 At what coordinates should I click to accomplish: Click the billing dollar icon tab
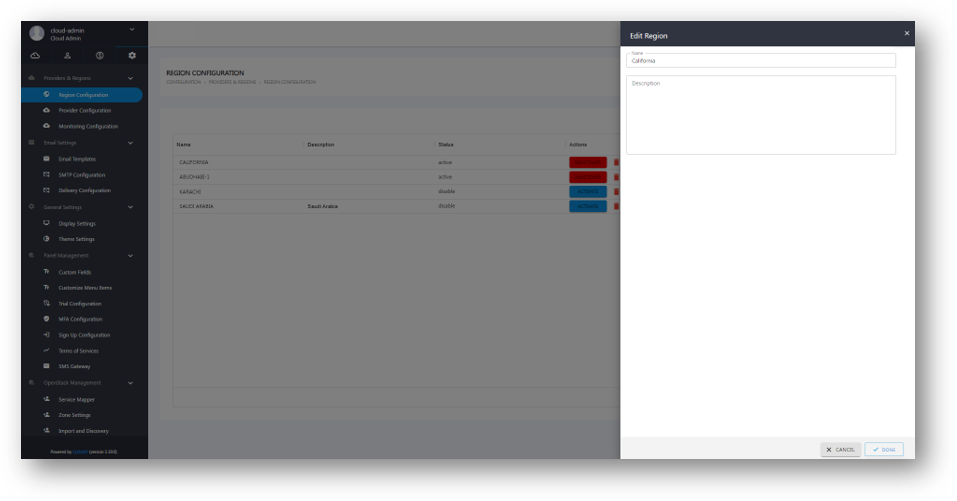pos(100,56)
